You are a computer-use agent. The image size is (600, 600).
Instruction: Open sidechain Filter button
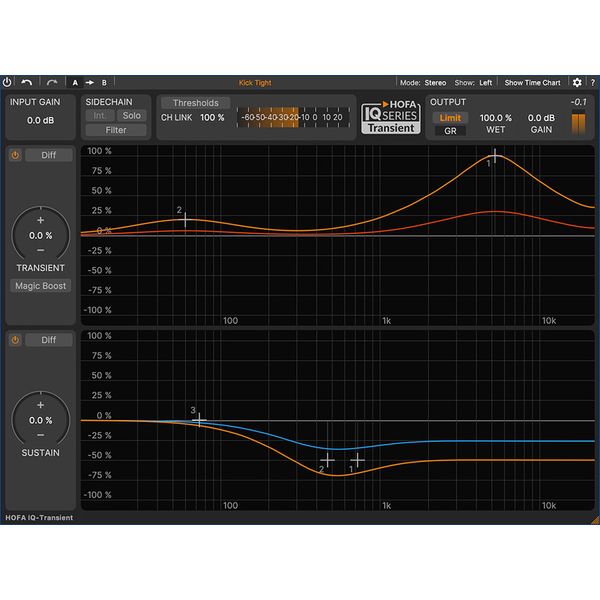[116, 130]
